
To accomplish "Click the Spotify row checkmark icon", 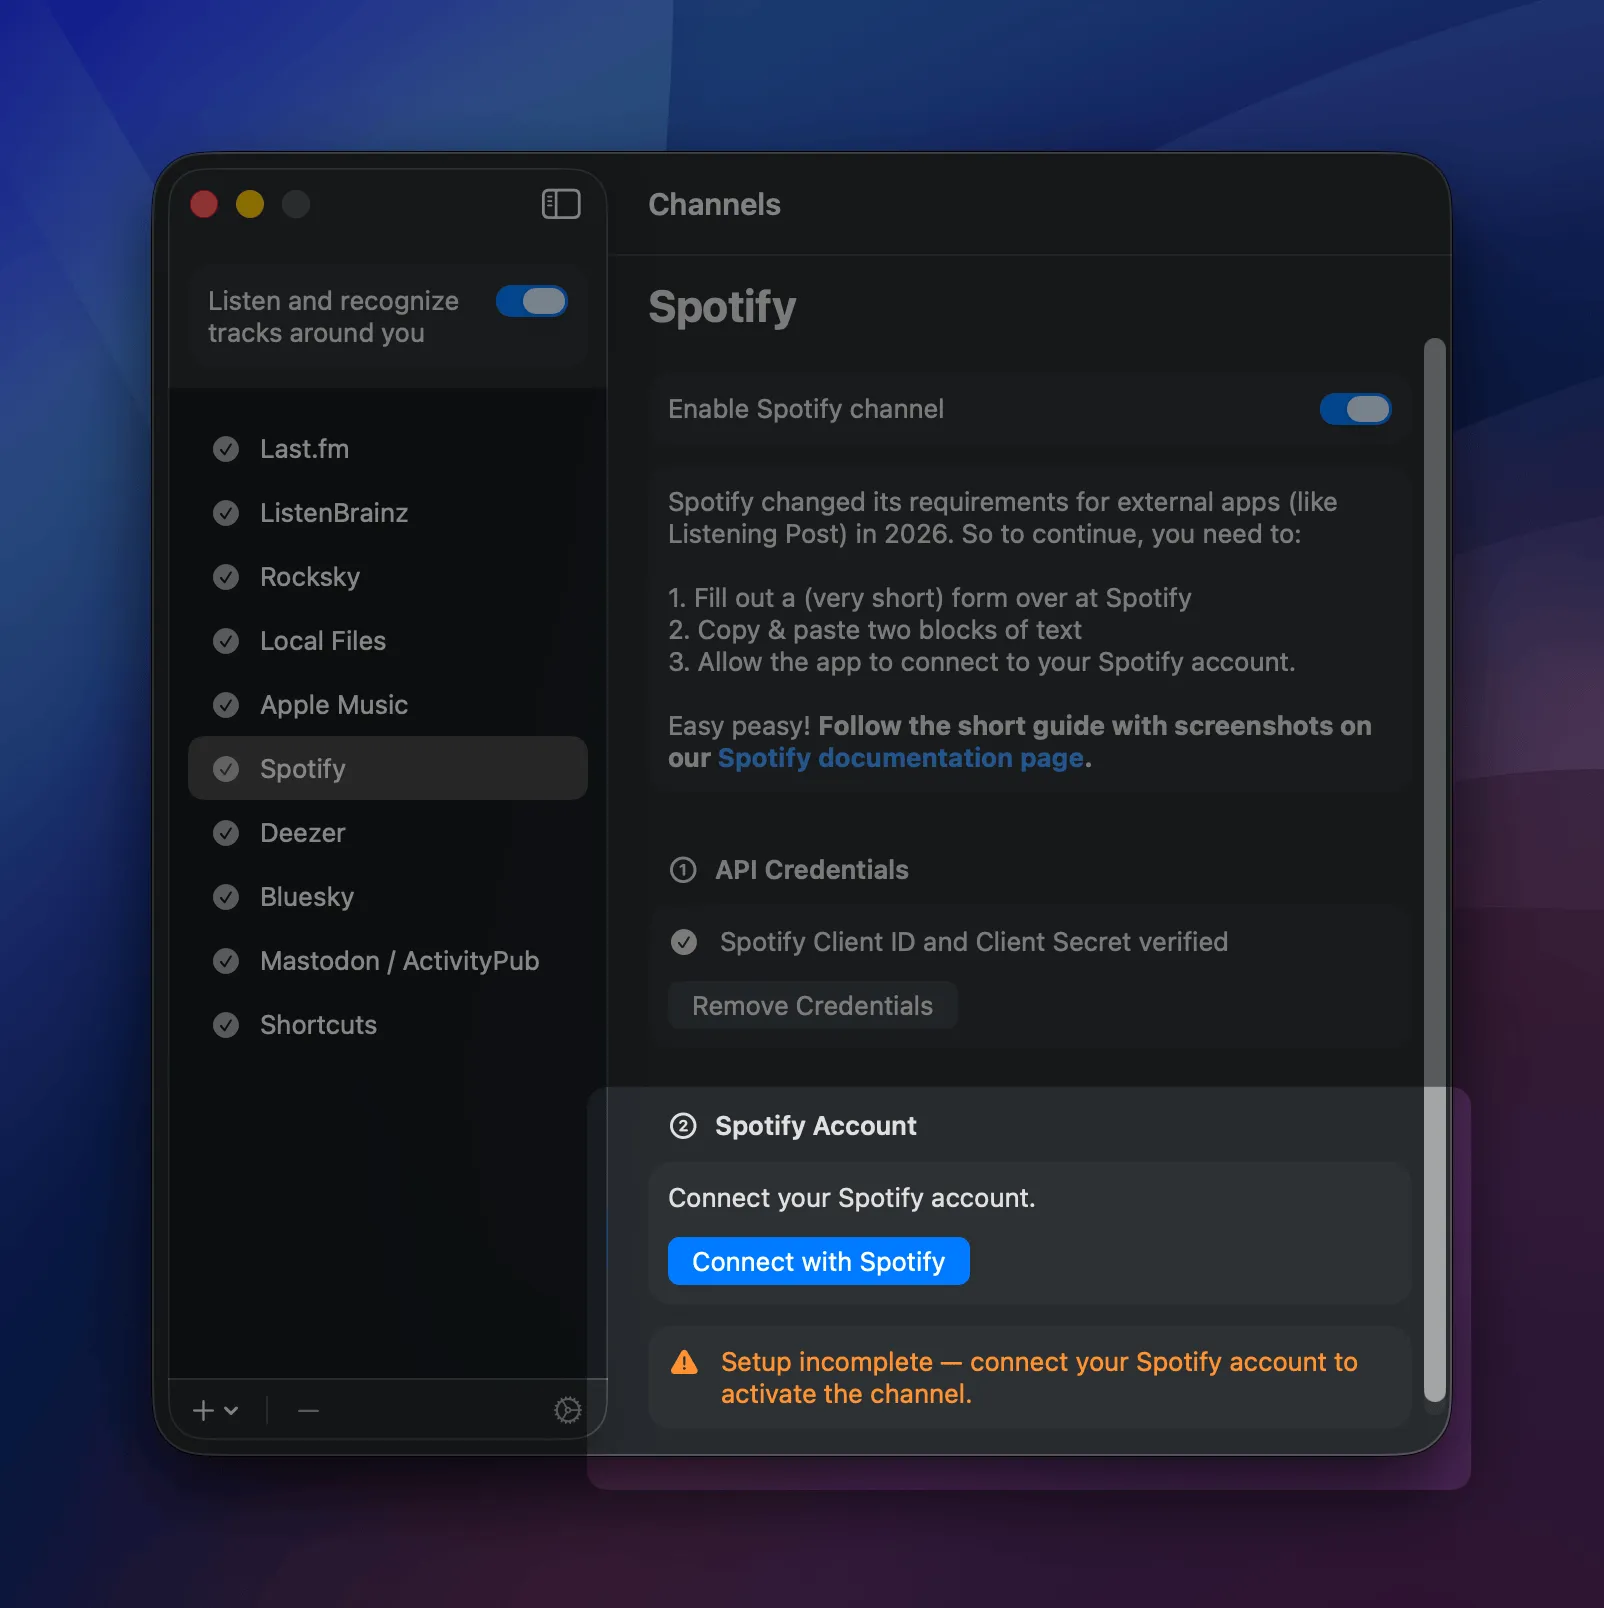I will (x=226, y=769).
